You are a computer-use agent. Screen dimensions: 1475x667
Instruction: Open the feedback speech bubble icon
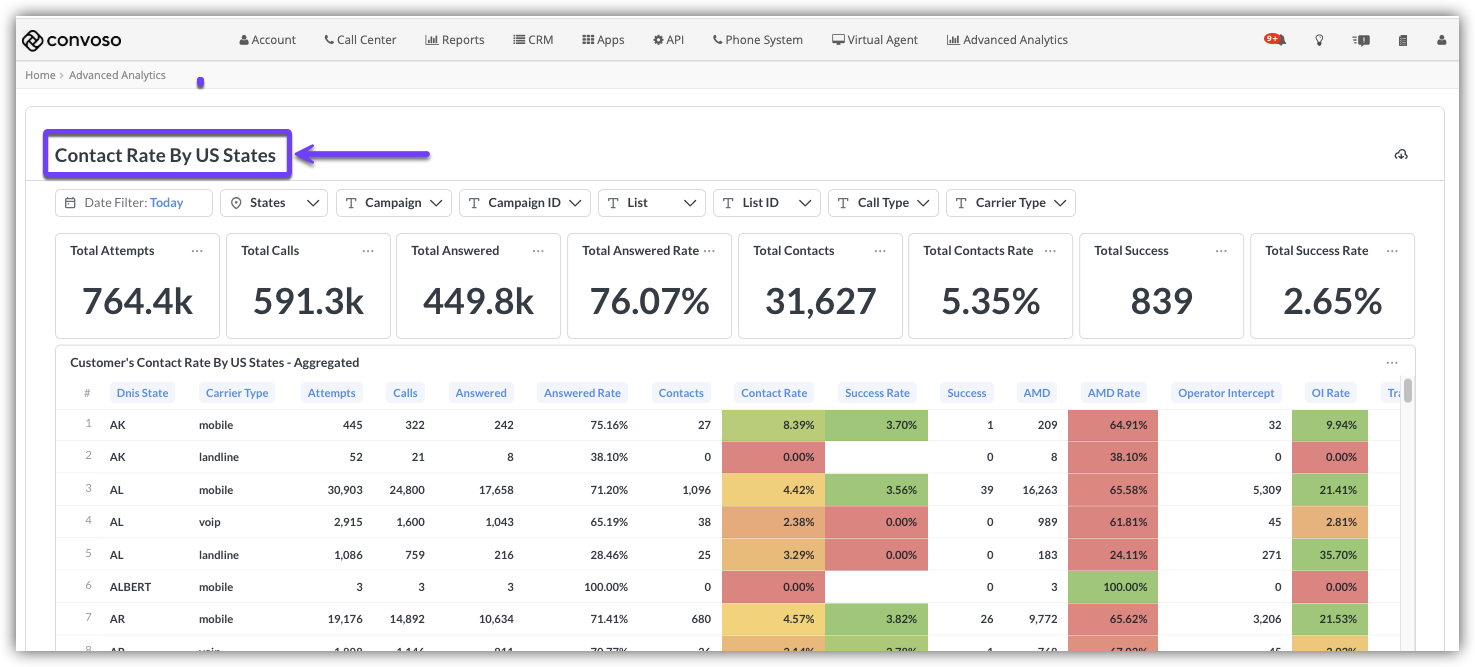pos(1361,40)
